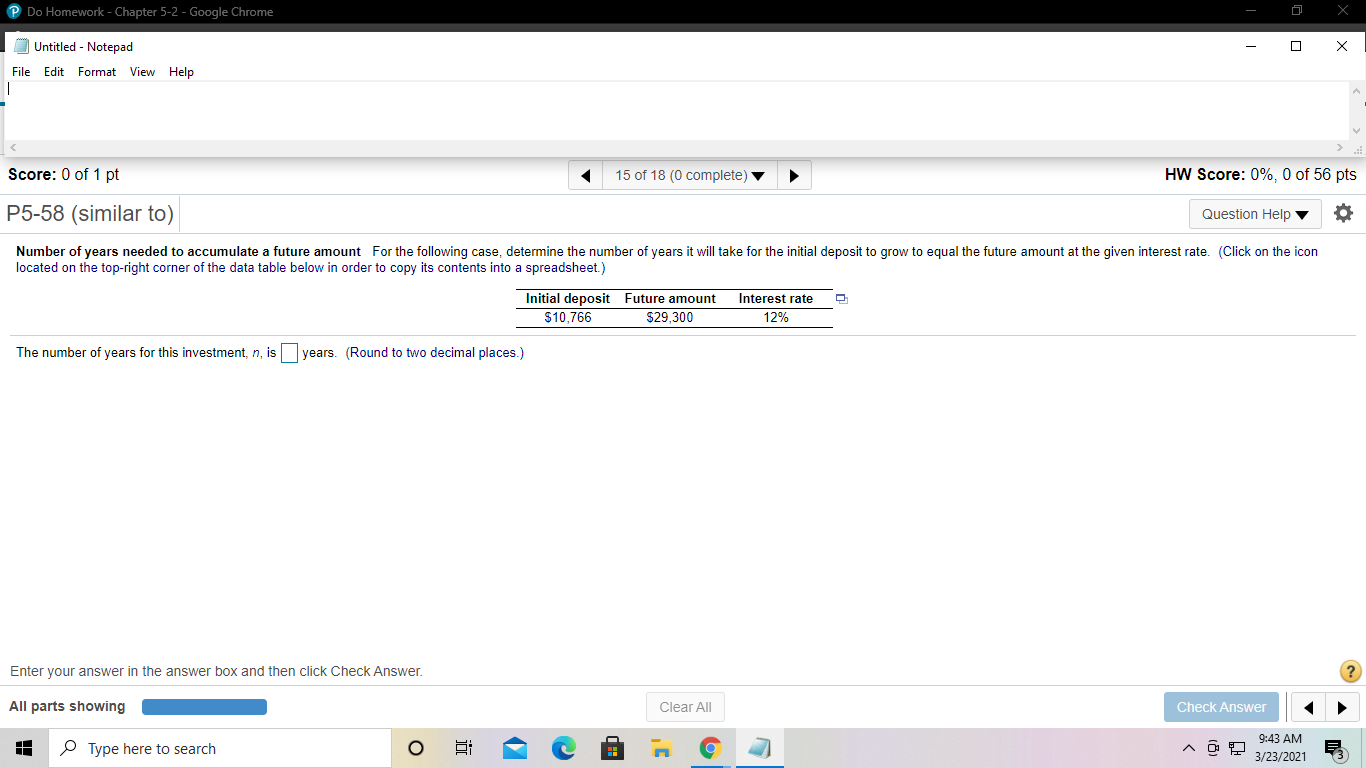Open the question selector showing 15 of 18
The width and height of the screenshot is (1366, 768).
[x=689, y=174]
